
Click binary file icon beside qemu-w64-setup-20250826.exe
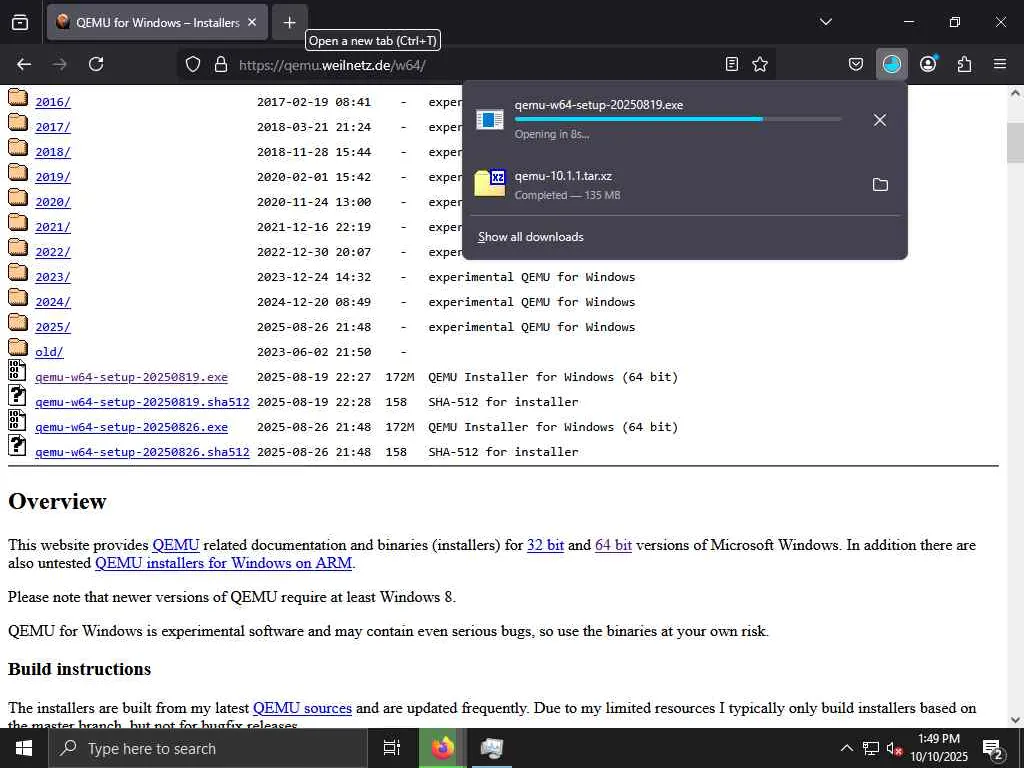(17, 420)
